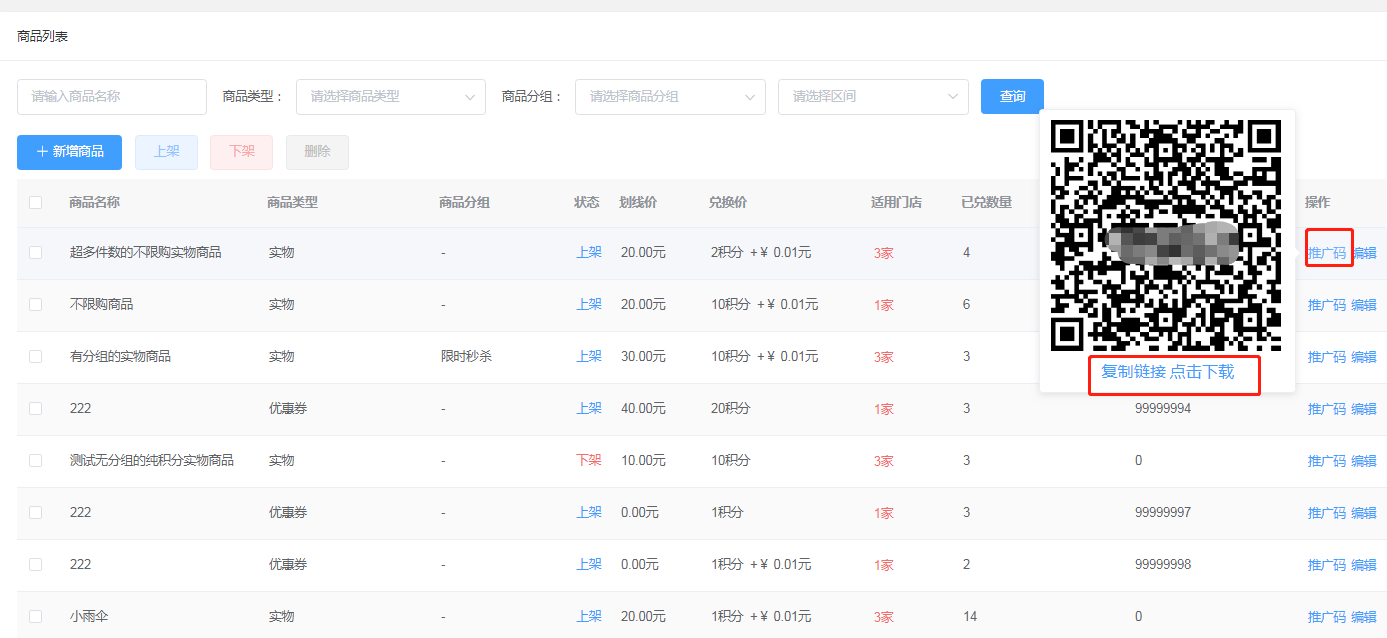Image resolution: width=1387 pixels, height=638 pixels.
Task: Edit the 222 row with stock 99999998
Action: (1364, 565)
